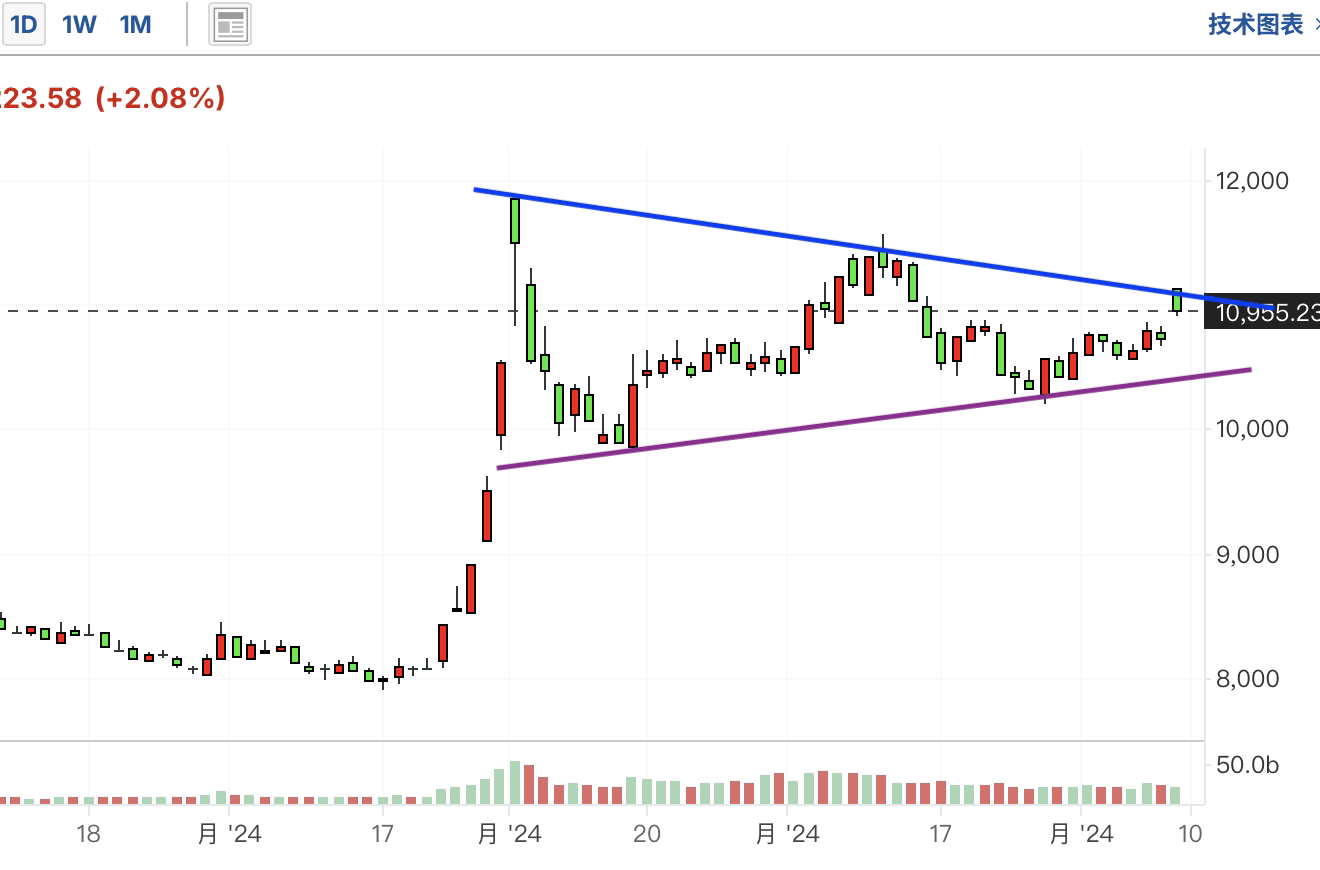Click the +2.08% change value
Viewport: 1320px width, 870px height.
coord(160,98)
